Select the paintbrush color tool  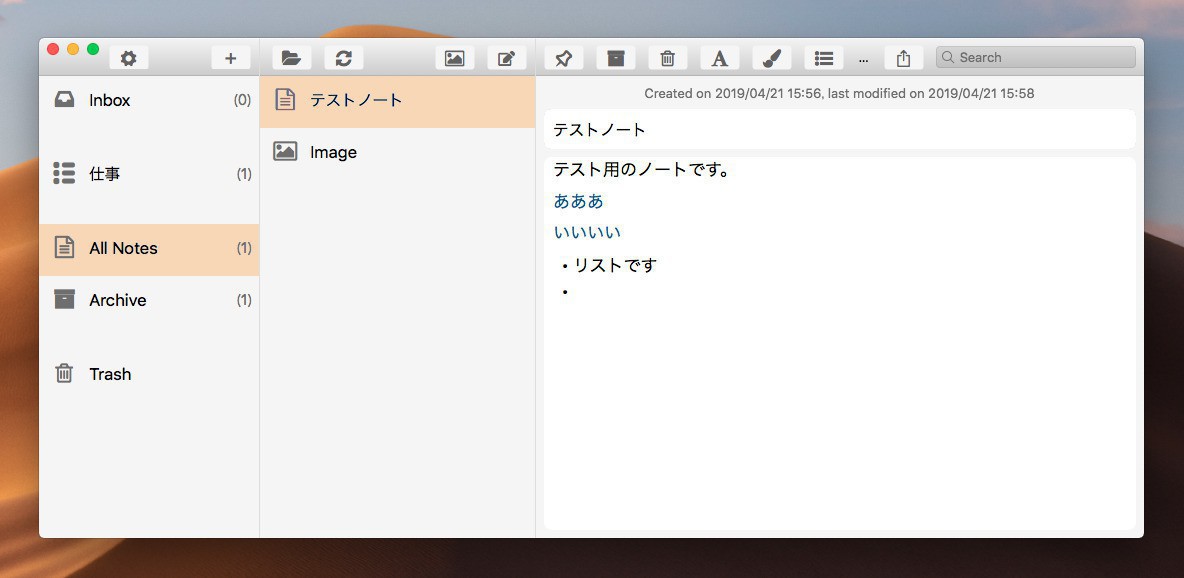(x=772, y=58)
